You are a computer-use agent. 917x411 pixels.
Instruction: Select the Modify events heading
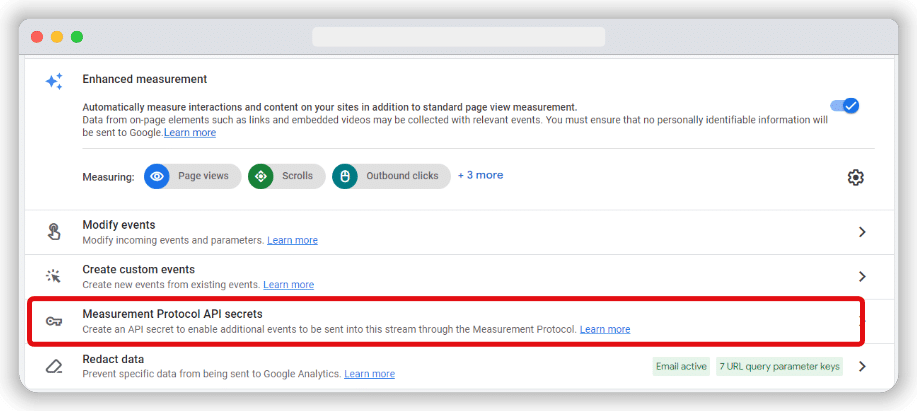[119, 225]
